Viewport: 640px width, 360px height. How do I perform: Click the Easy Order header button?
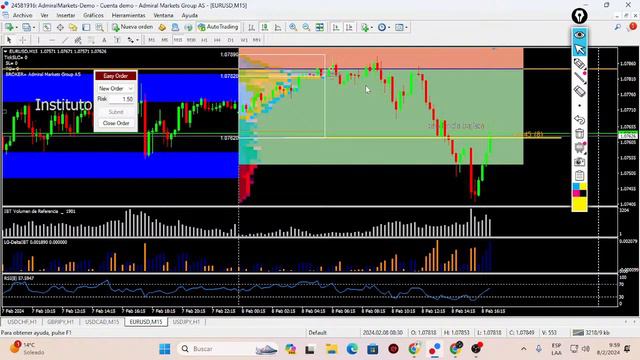pyautogui.click(x=116, y=76)
